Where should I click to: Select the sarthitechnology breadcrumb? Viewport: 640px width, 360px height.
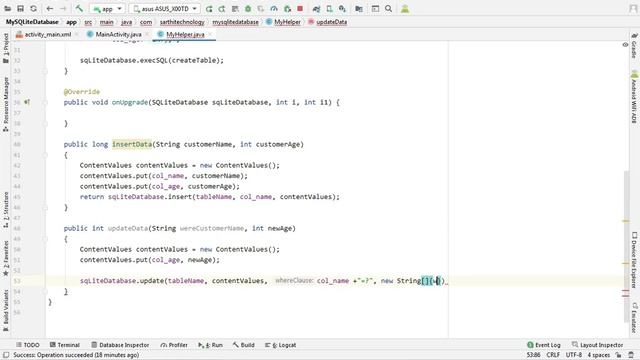click(182, 22)
